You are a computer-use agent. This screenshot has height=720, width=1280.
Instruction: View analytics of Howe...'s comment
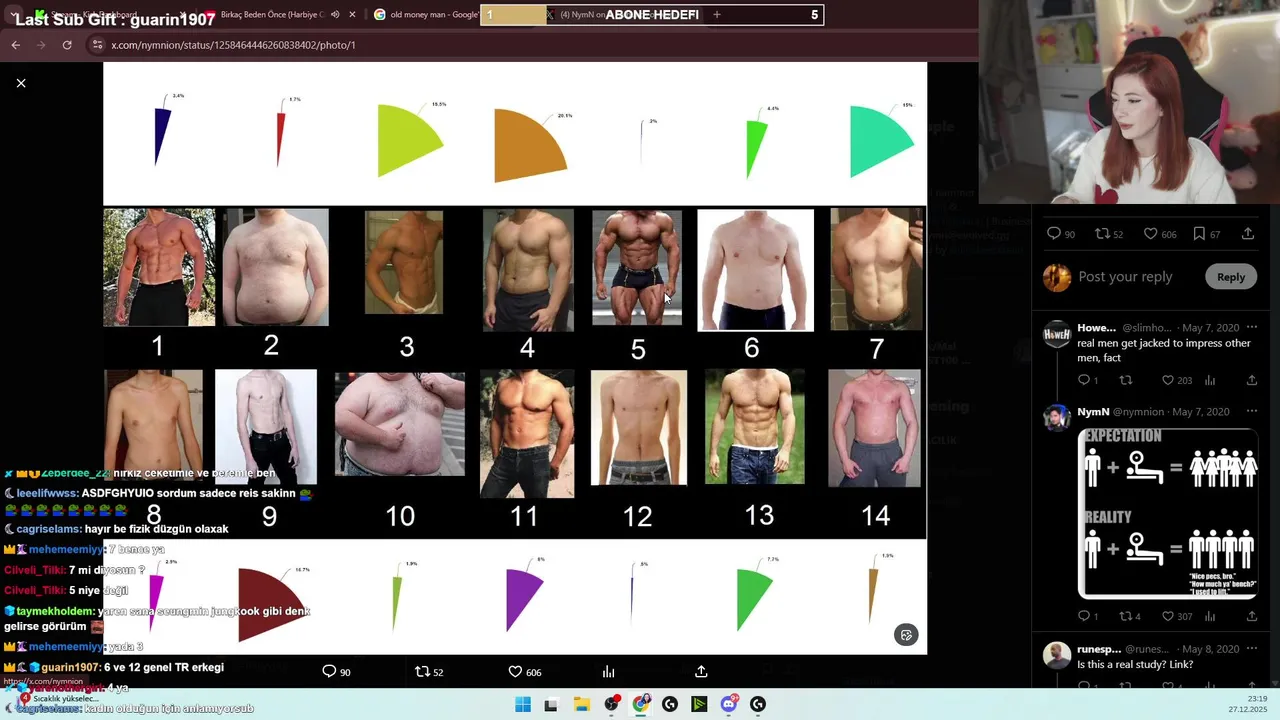pyautogui.click(x=1210, y=380)
